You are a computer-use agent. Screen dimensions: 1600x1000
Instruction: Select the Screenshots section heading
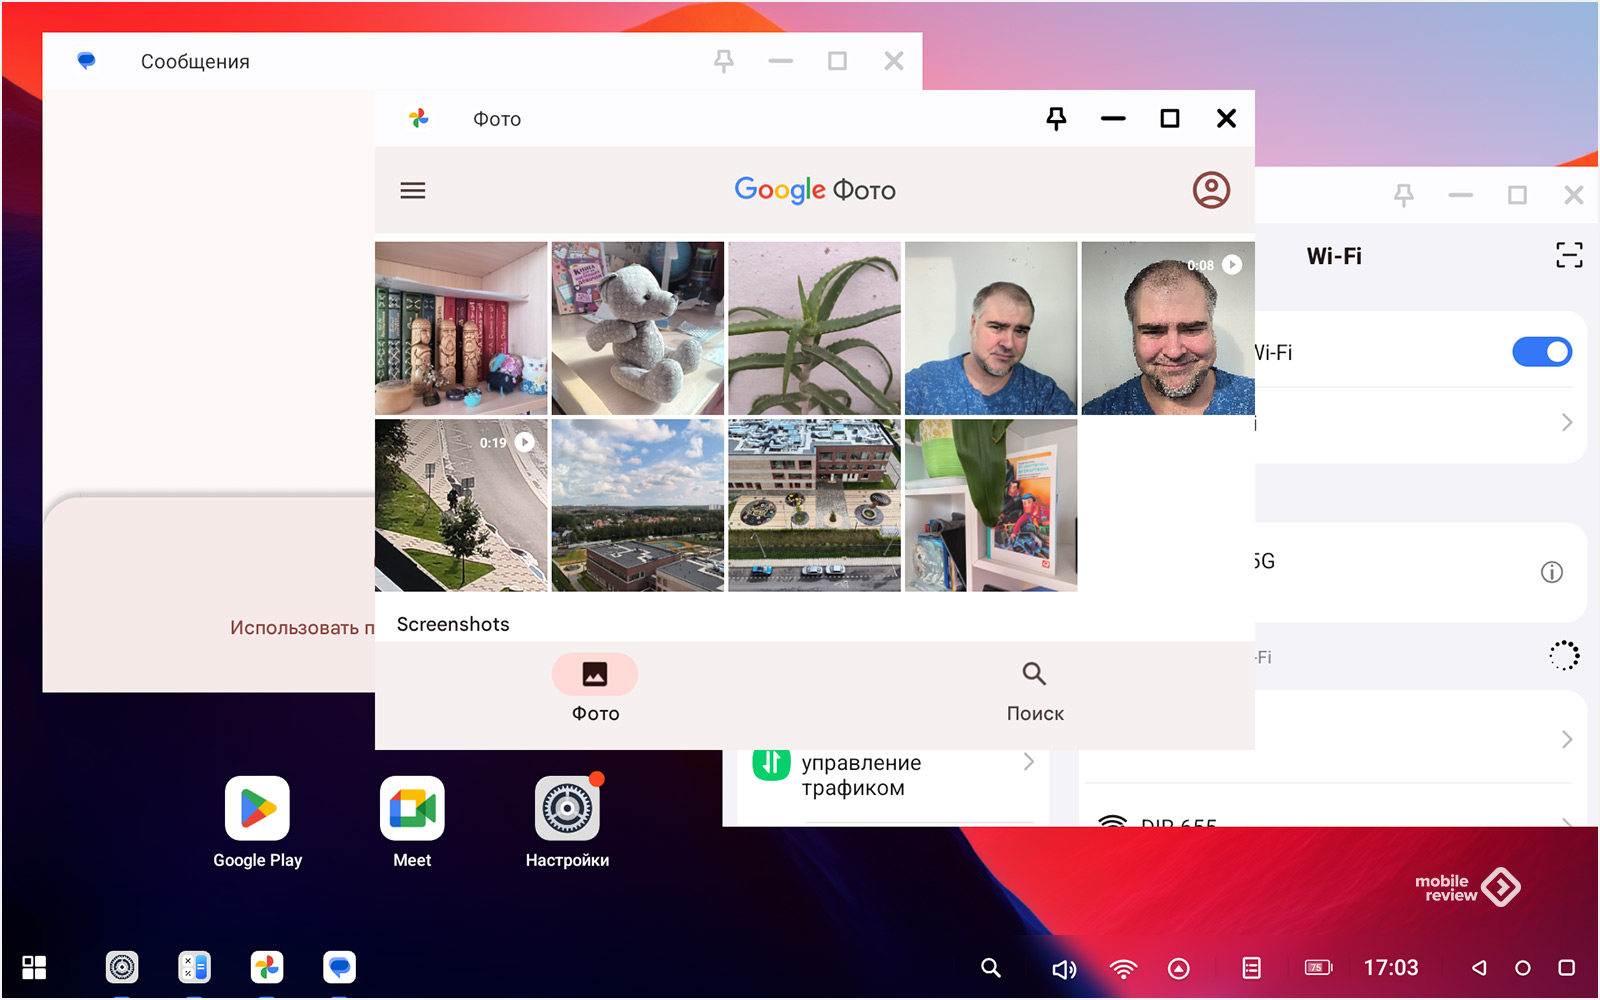(x=453, y=624)
